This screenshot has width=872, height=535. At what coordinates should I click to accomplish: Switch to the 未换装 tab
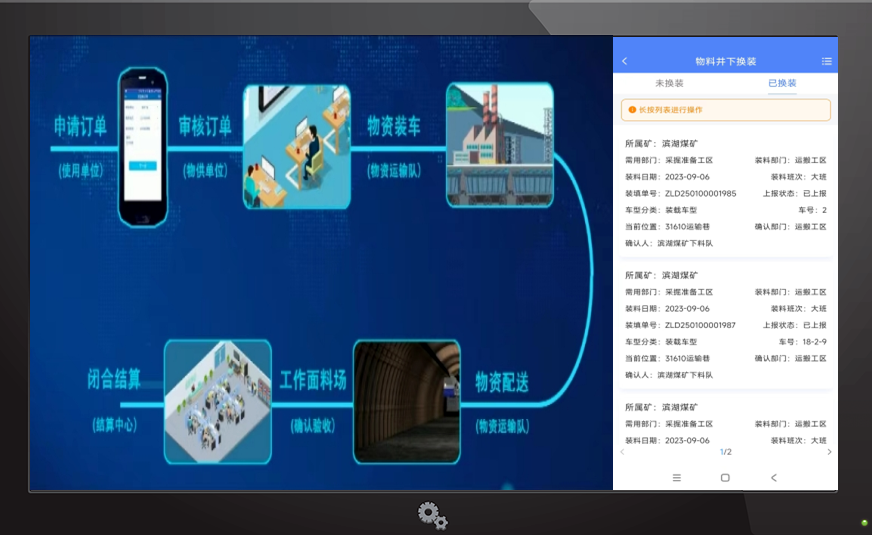669,83
